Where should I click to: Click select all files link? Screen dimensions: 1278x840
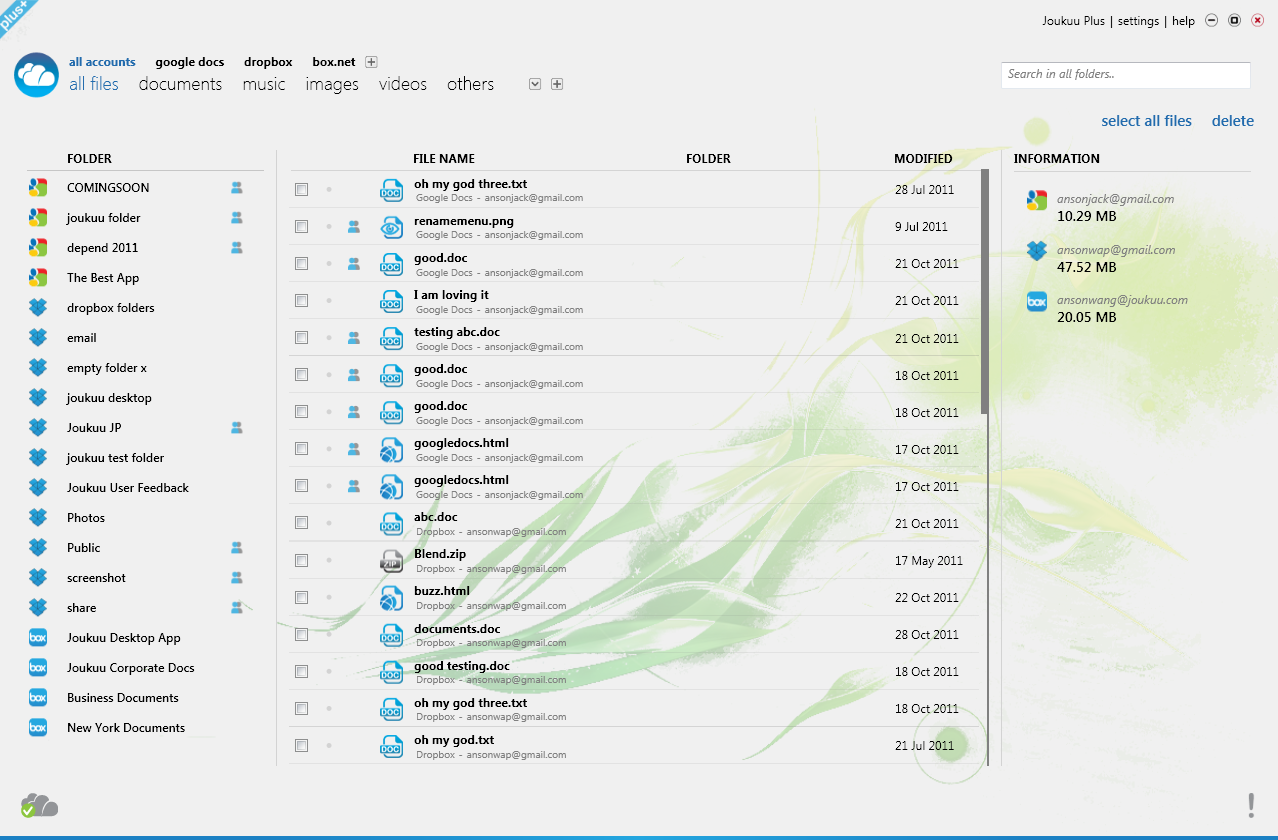click(1147, 121)
